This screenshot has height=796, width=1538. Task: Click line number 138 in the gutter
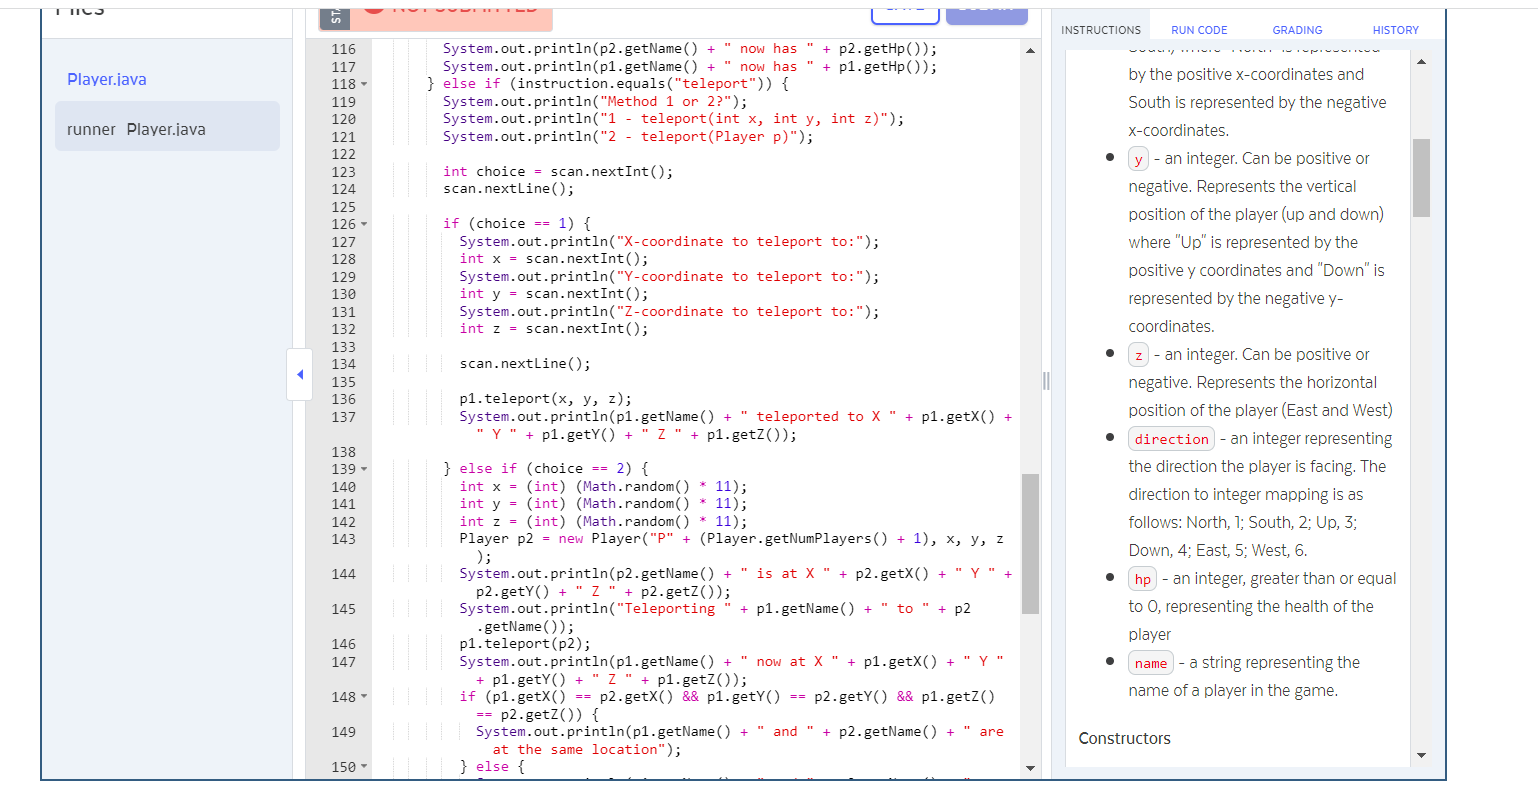pos(343,452)
